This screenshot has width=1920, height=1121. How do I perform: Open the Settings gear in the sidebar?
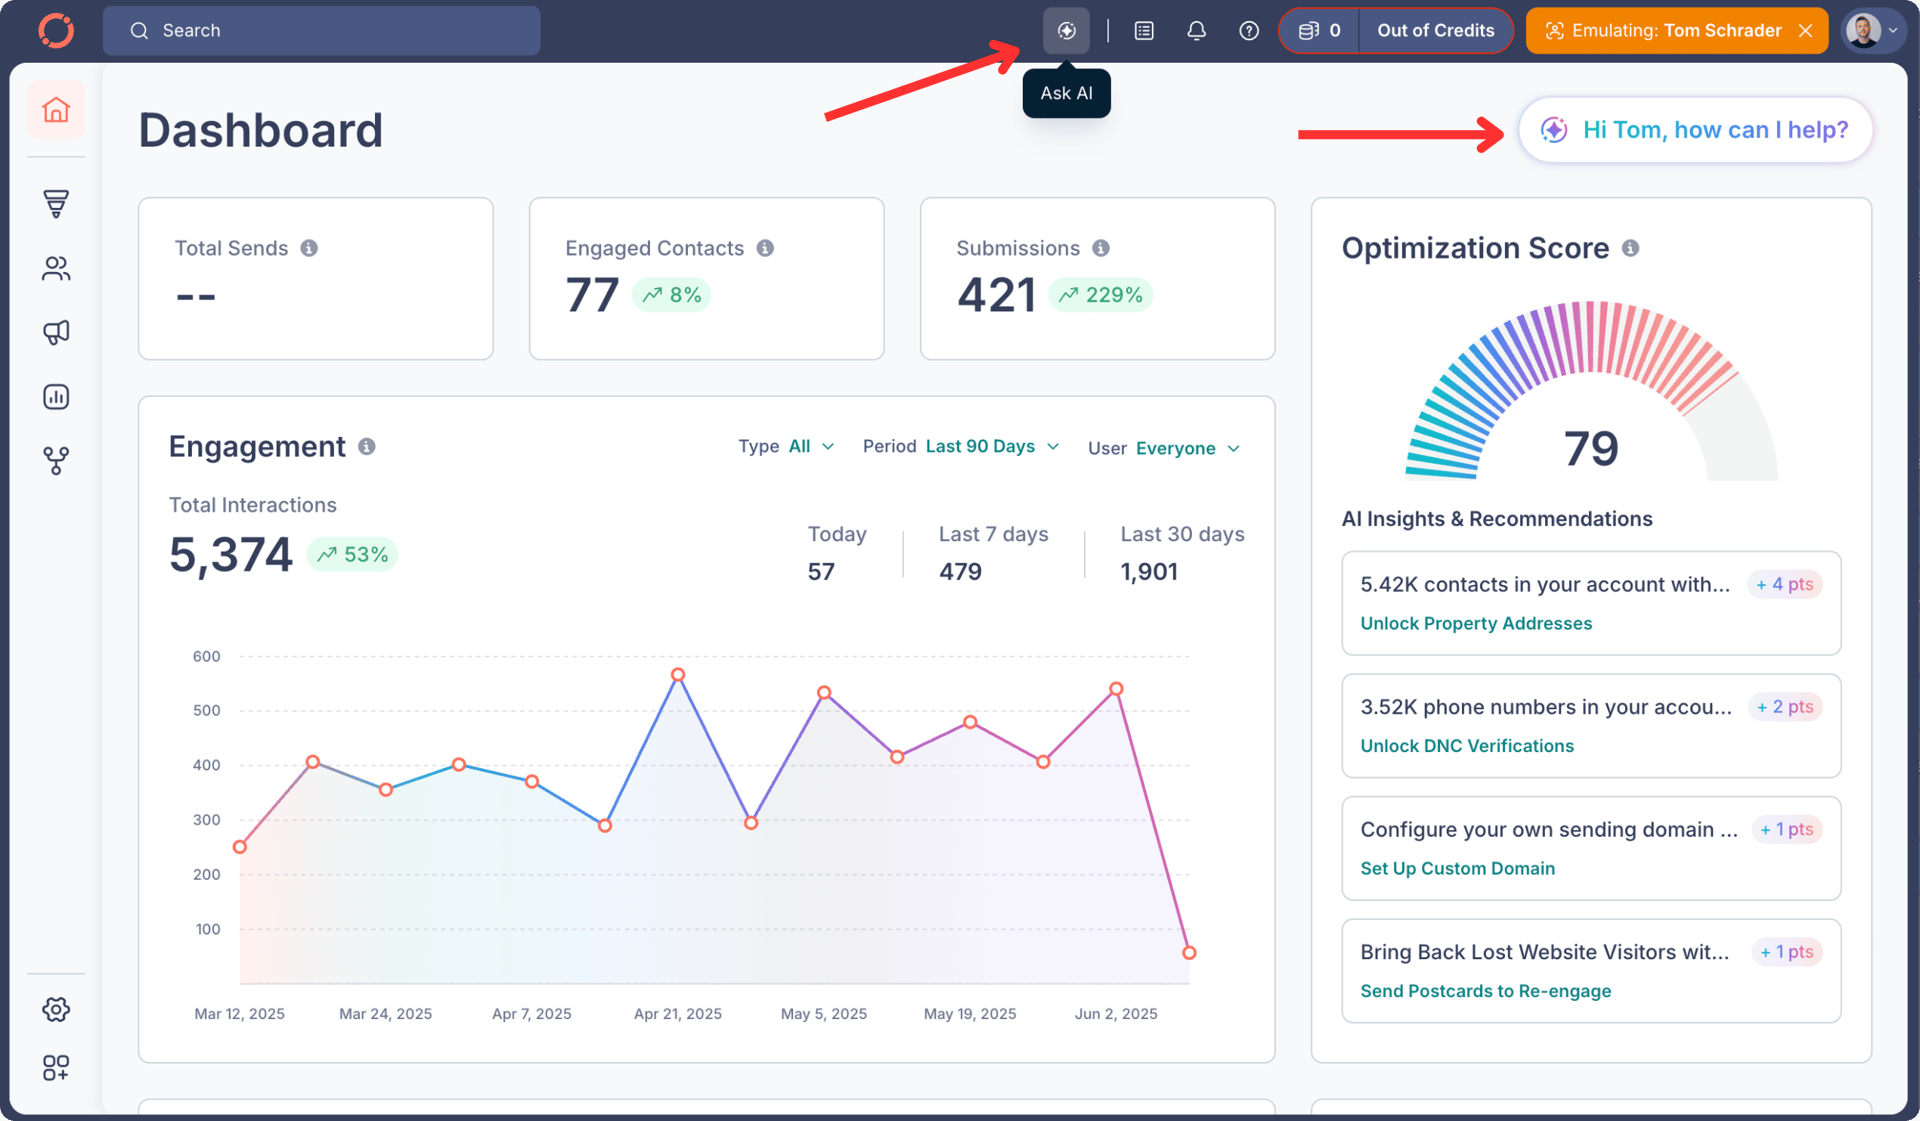pyautogui.click(x=56, y=1009)
